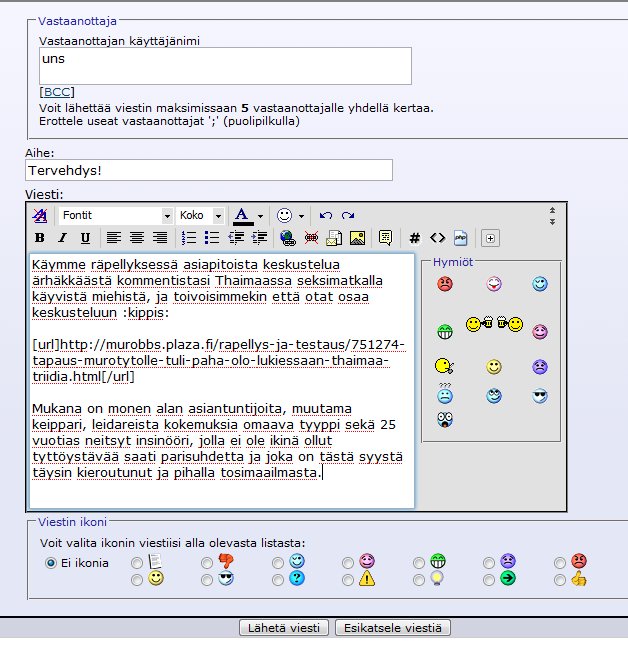Open the text color picker dropdown
Viewport: 628px width, 648px height.
tap(260, 216)
